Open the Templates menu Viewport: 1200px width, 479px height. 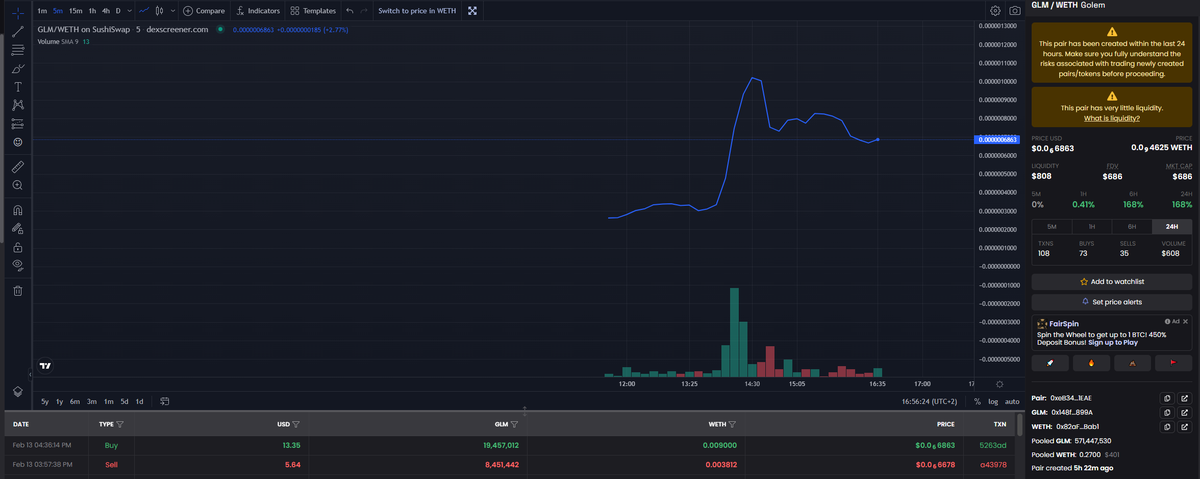pyautogui.click(x=313, y=10)
